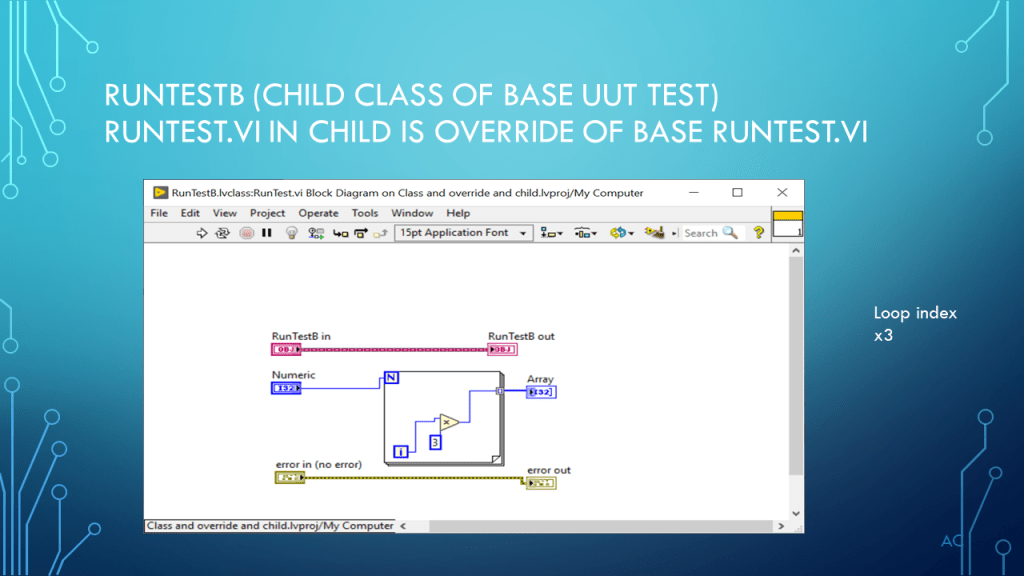Open the Operate menu
Screen dimensions: 1024x576
tap(318, 213)
